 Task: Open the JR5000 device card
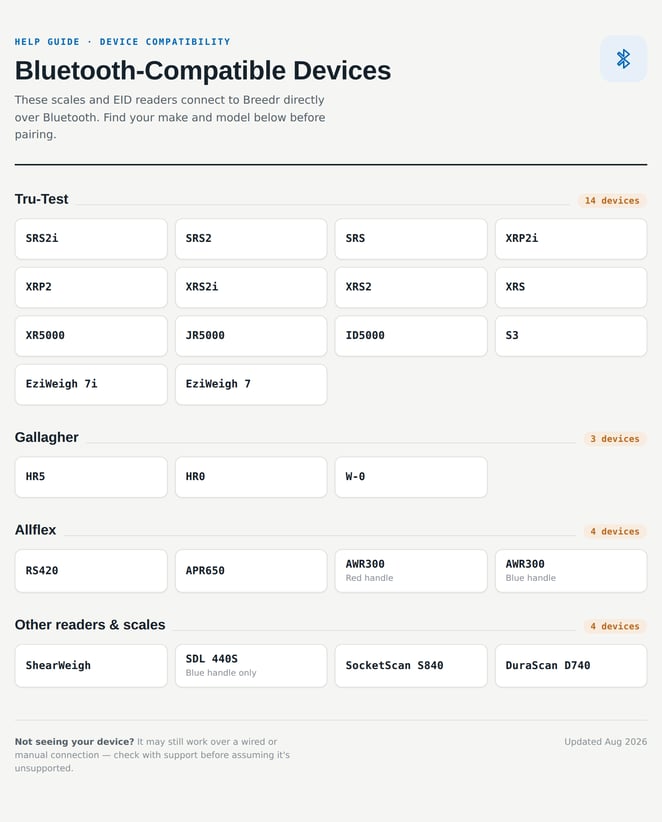(251, 336)
